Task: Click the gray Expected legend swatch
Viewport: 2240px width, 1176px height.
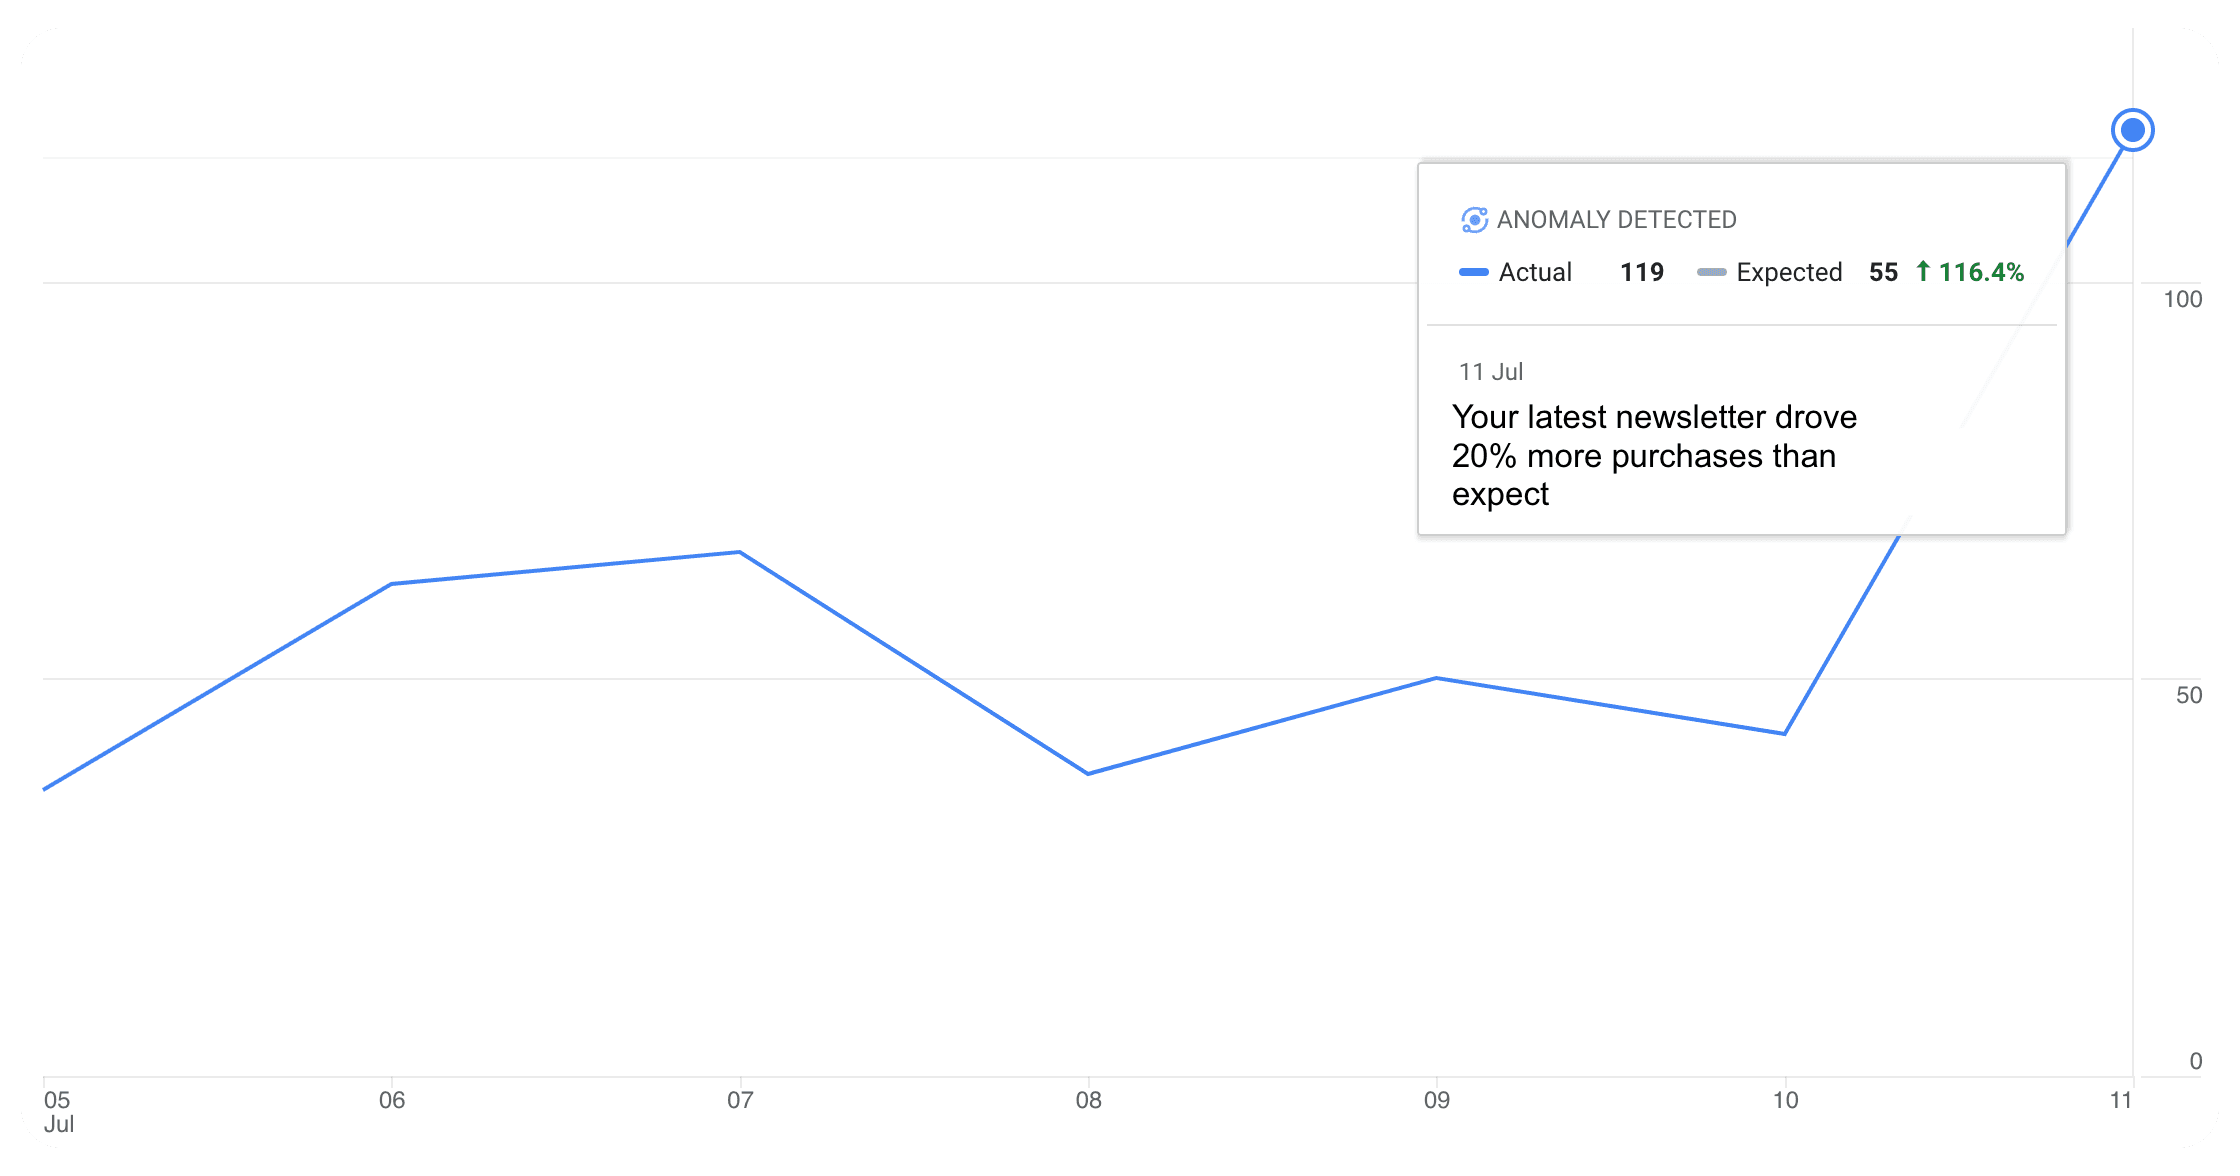Action: 1711,272
